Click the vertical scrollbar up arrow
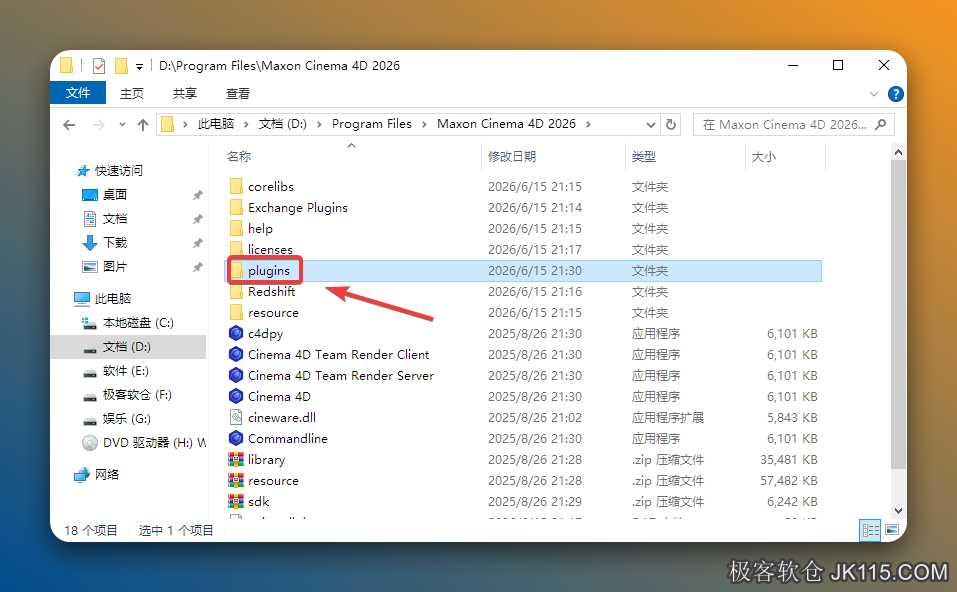 coord(898,152)
